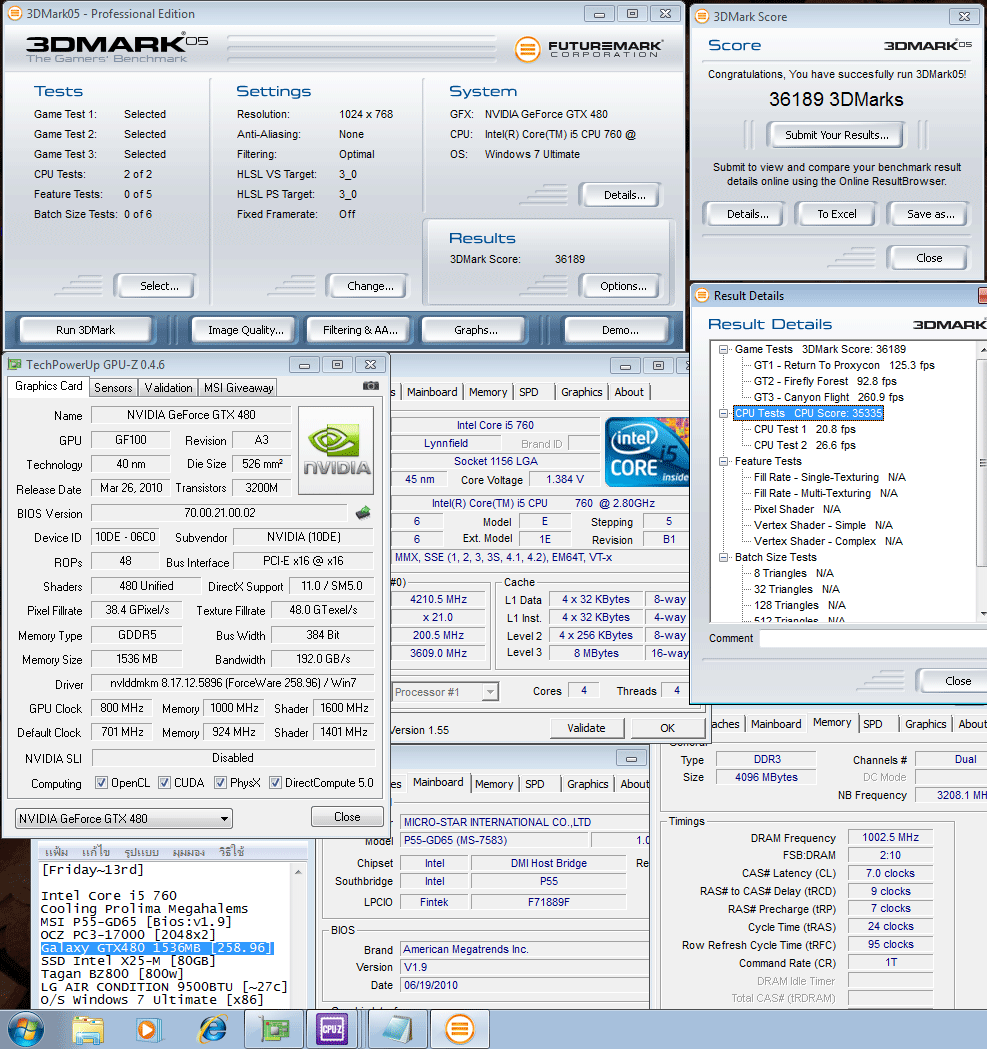Open the first Notepad menu item
The height and width of the screenshot is (1049, 987).
click(x=56, y=852)
